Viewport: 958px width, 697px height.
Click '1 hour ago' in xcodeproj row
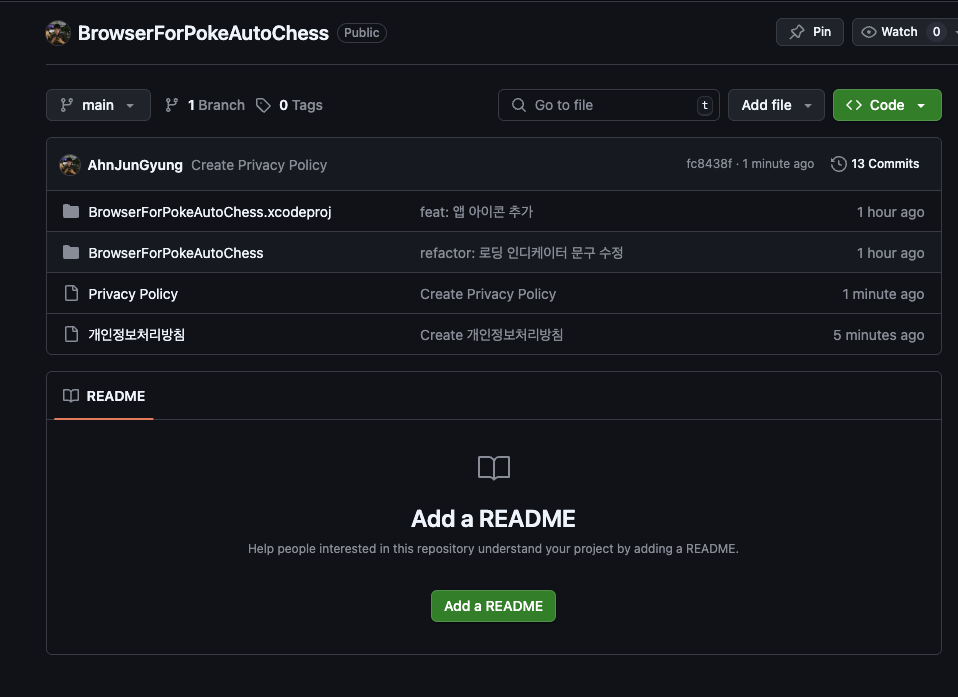tap(890, 212)
